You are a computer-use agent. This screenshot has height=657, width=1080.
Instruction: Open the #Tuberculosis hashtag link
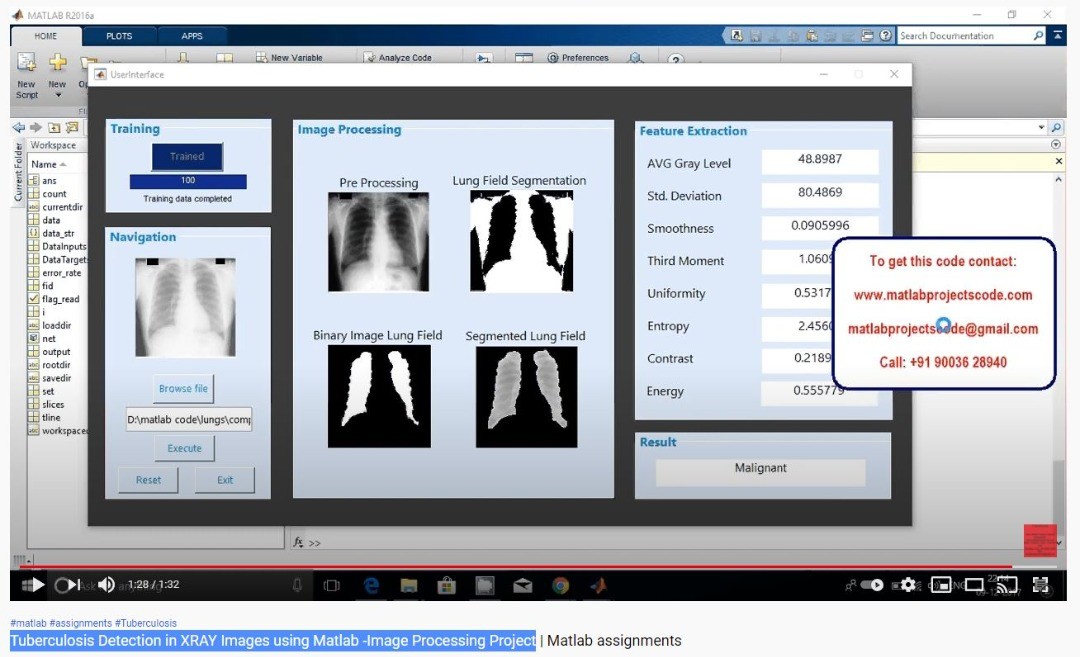(146, 623)
